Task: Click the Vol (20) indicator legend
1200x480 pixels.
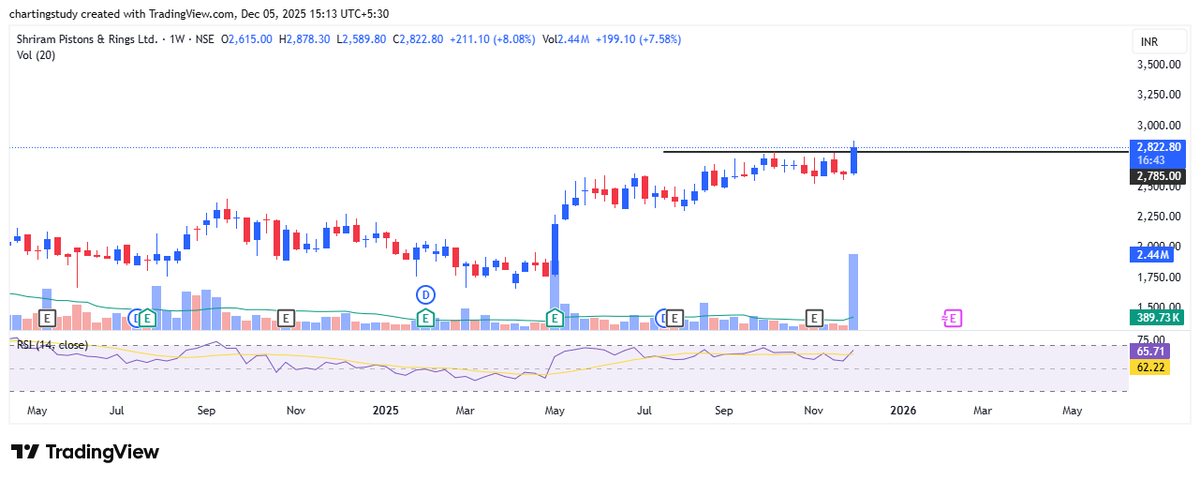Action: pos(35,55)
